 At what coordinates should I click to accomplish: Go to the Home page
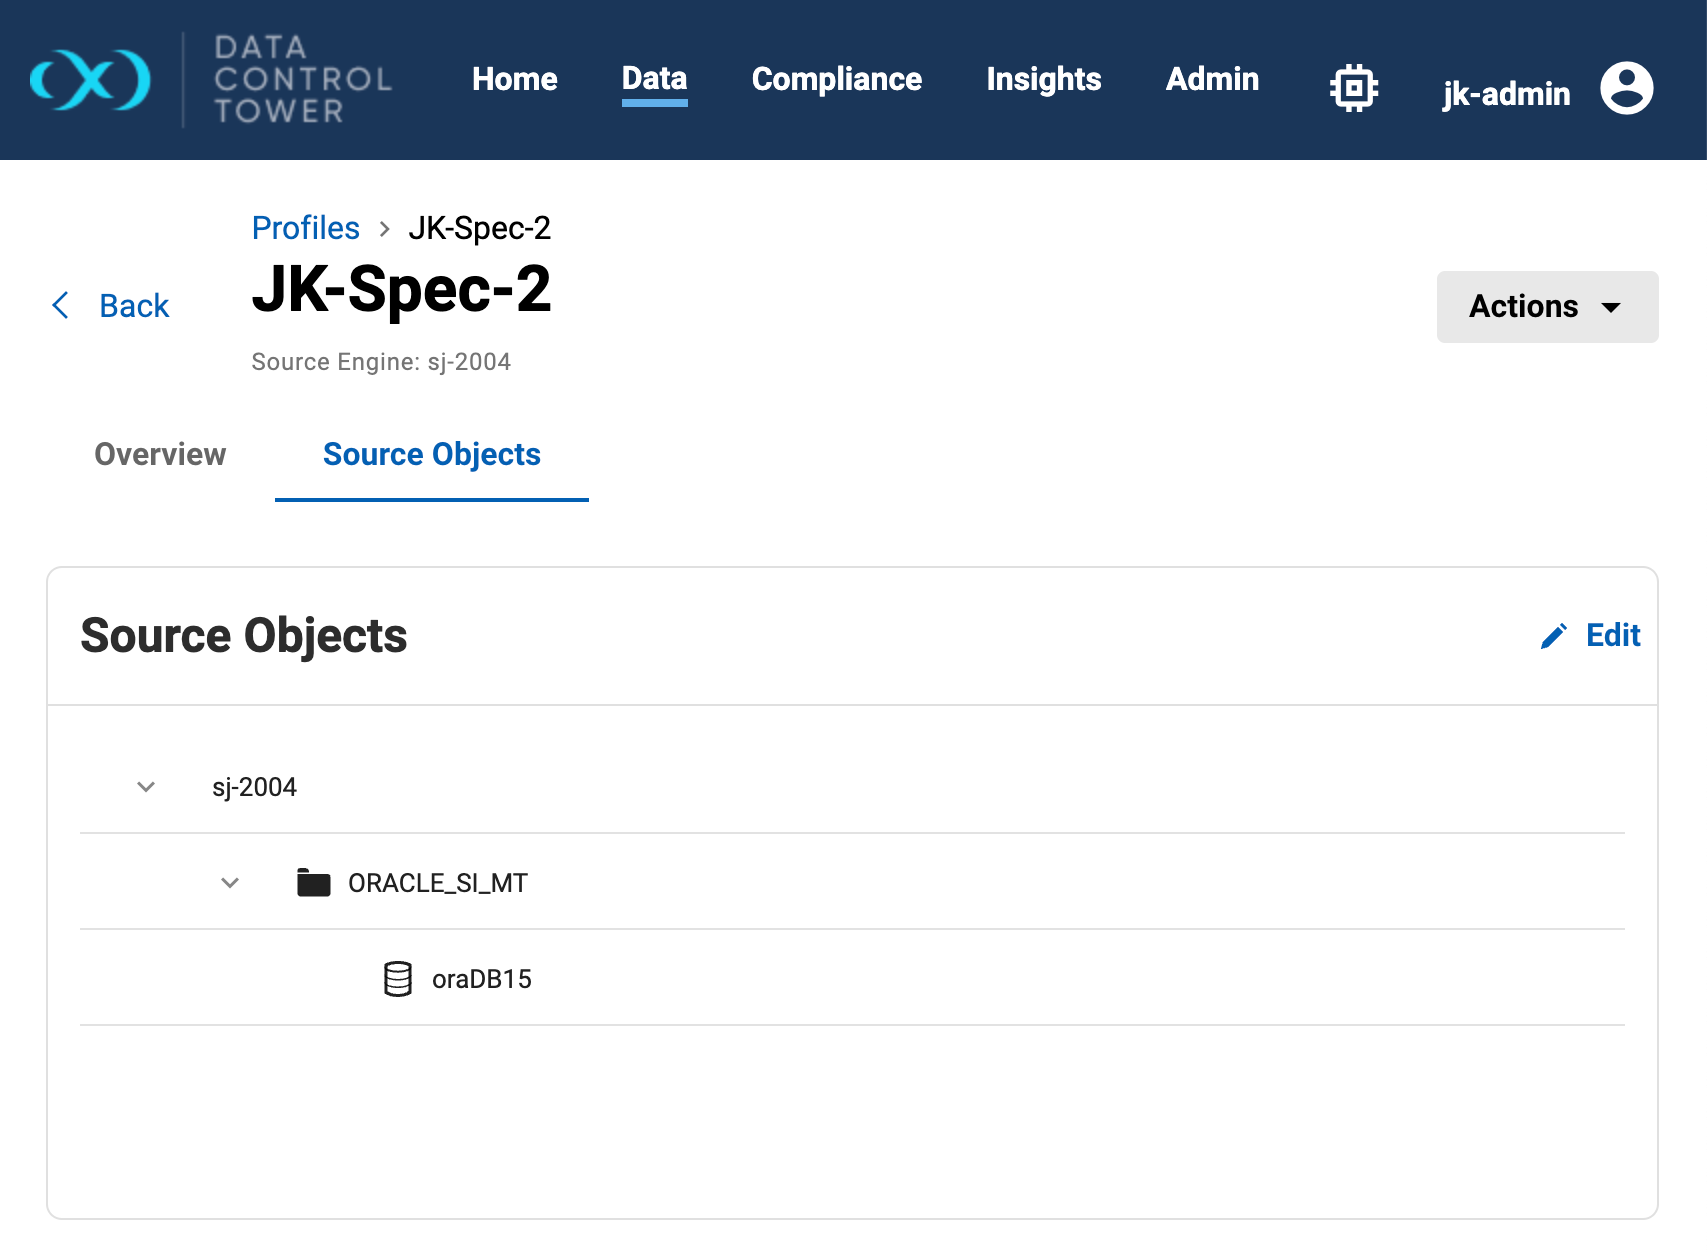tap(514, 80)
